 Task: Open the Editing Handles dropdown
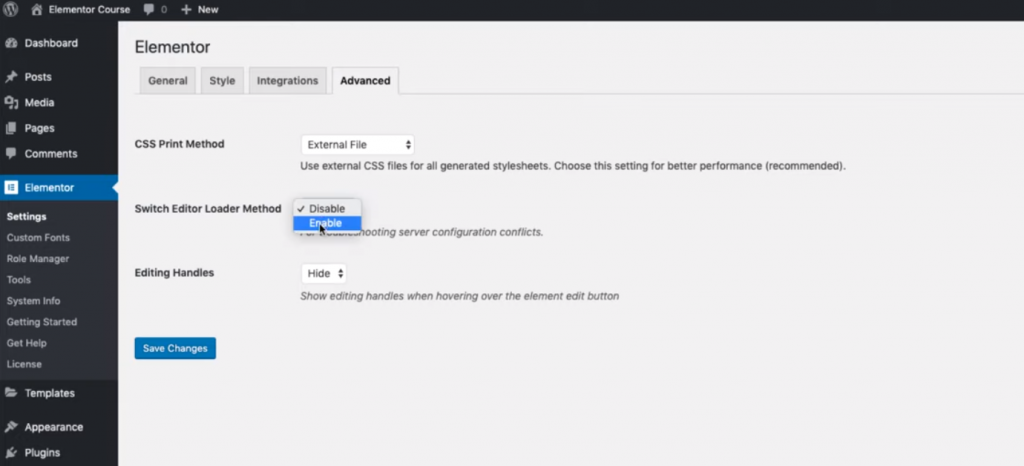point(324,273)
